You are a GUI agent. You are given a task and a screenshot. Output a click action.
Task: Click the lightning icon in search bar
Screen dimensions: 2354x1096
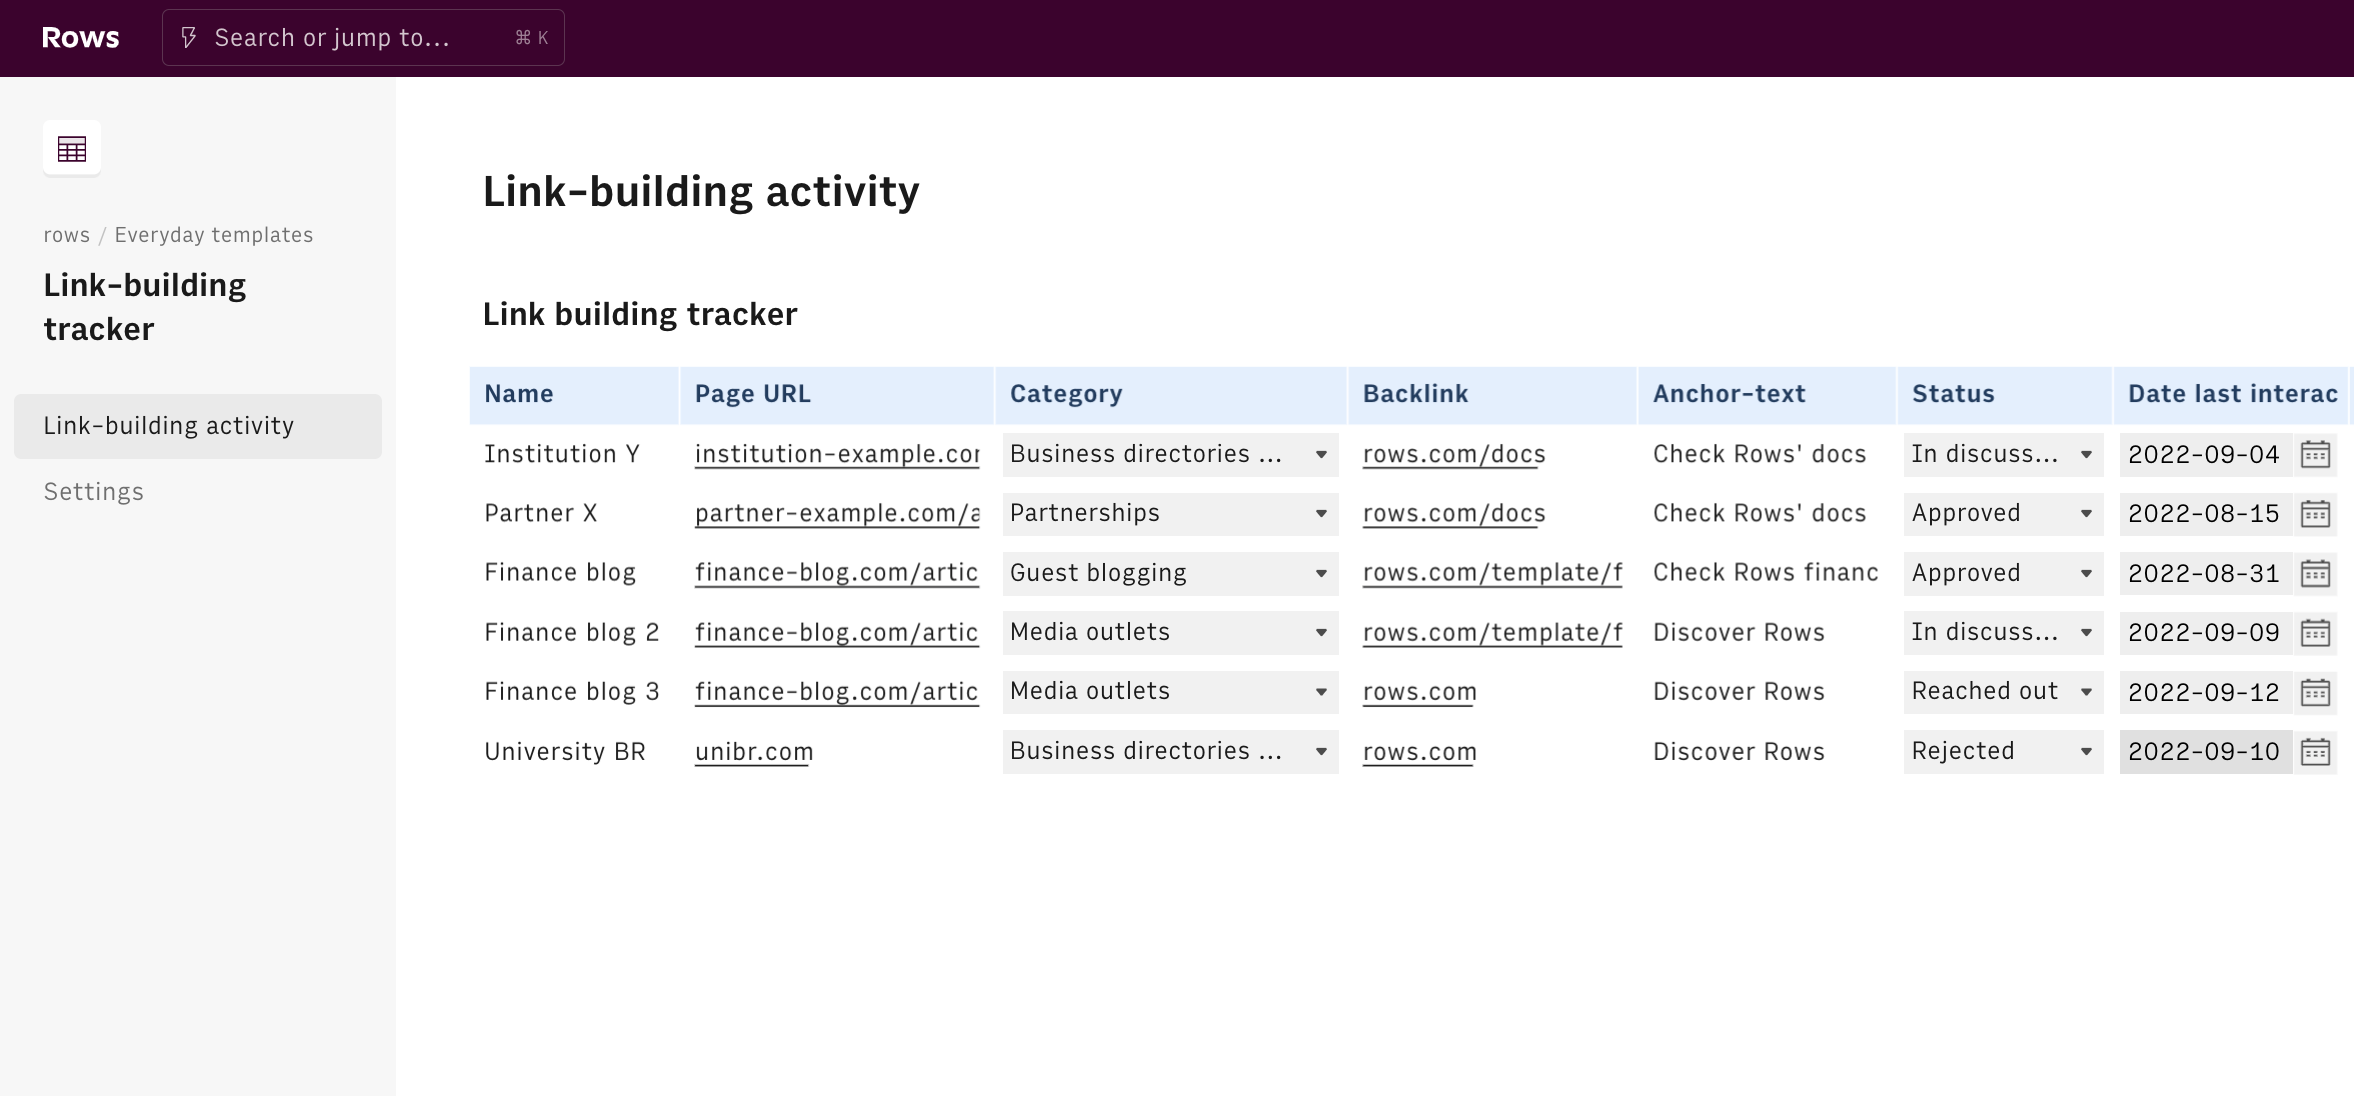tap(189, 38)
